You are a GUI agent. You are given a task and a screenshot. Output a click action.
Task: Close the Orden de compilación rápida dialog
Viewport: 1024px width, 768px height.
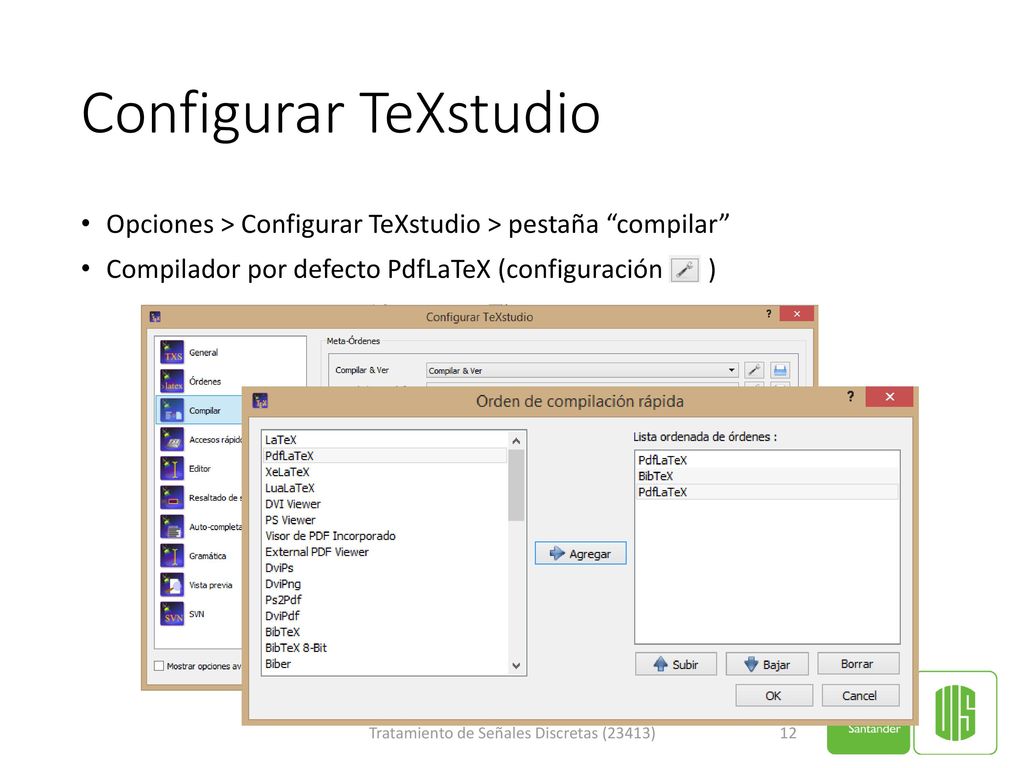pyautogui.click(x=889, y=396)
